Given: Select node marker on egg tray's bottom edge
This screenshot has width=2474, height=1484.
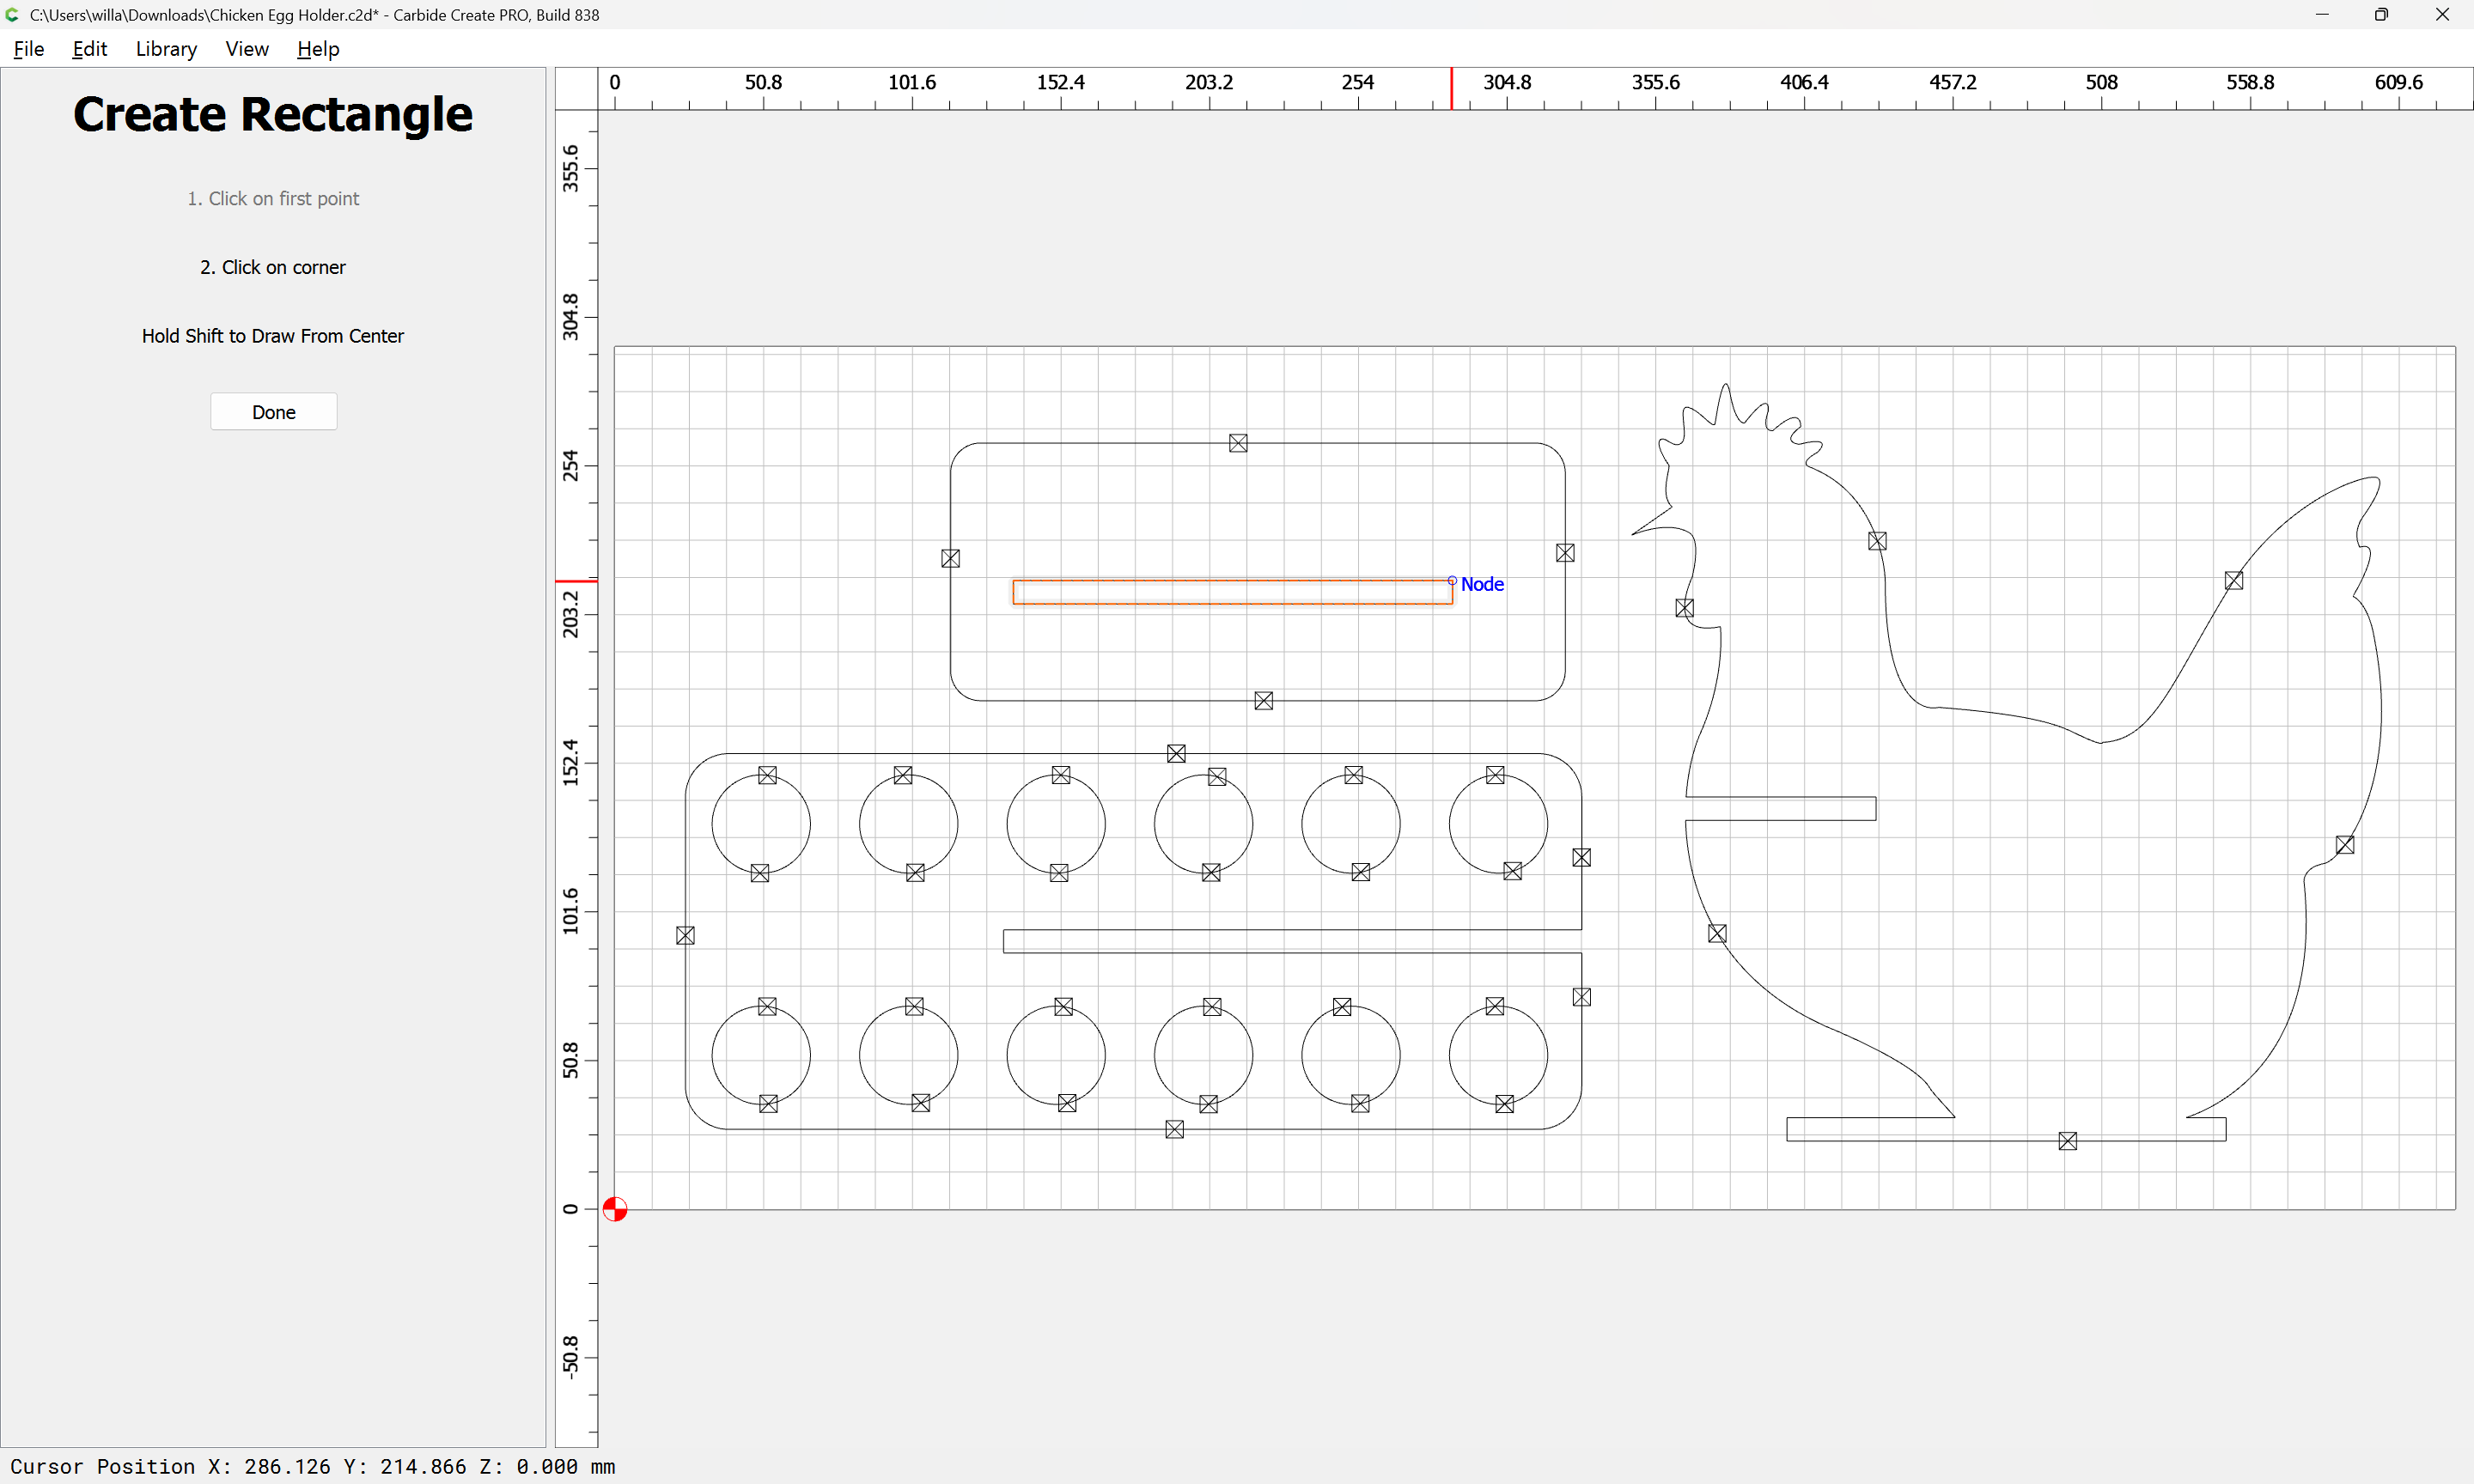Looking at the screenshot, I should (1175, 1129).
